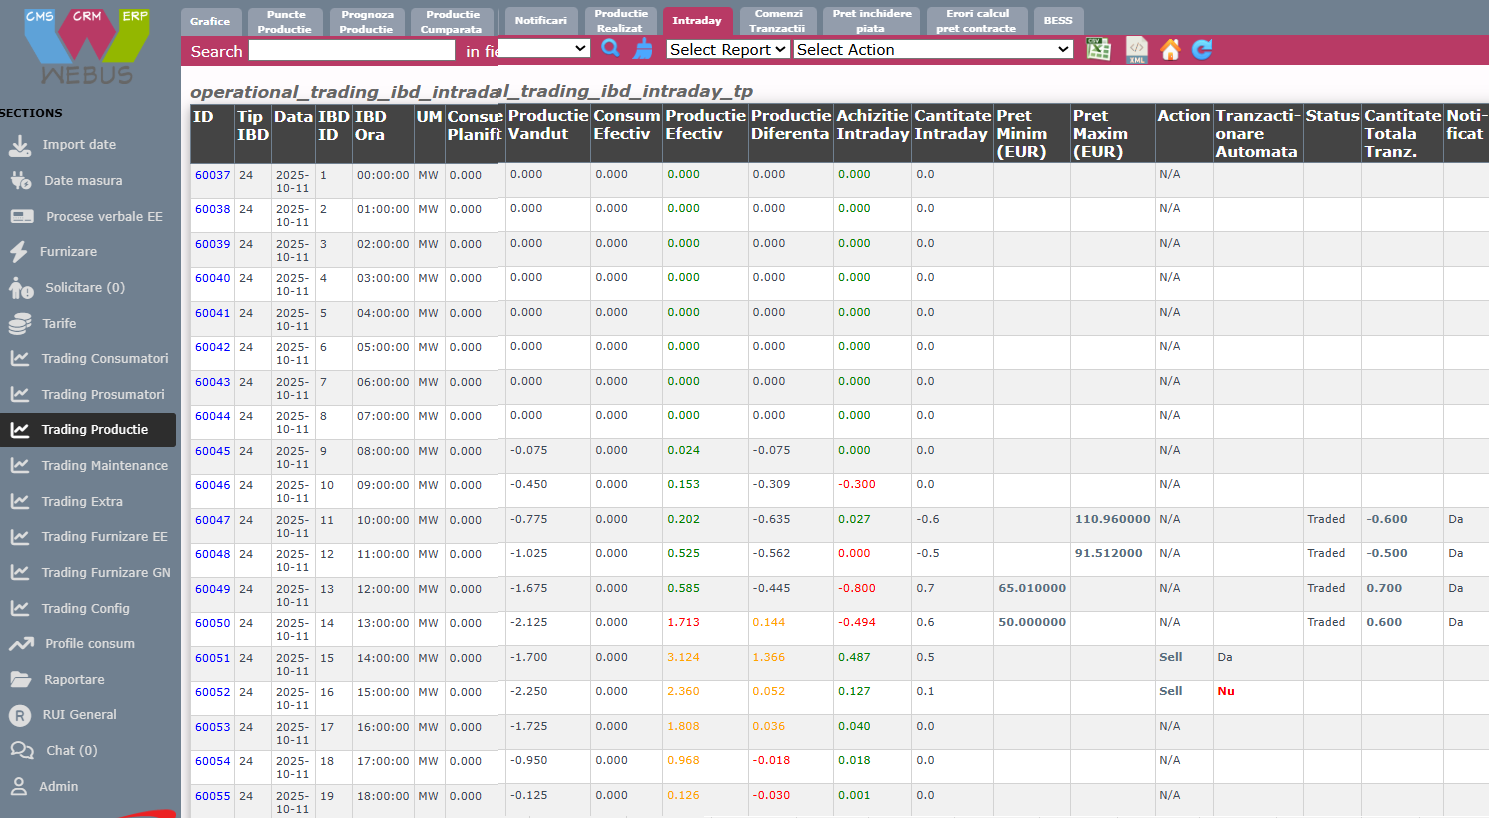1489x818 pixels.
Task: Export table with the CSV icon
Action: coord(1098,49)
